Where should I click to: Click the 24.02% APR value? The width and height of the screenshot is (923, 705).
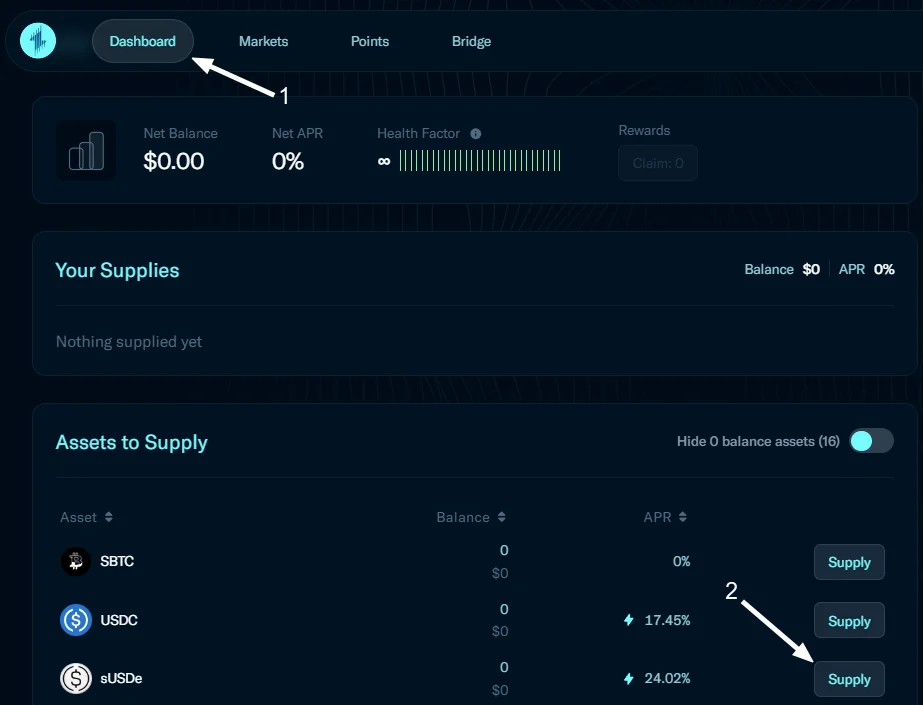[x=668, y=679]
